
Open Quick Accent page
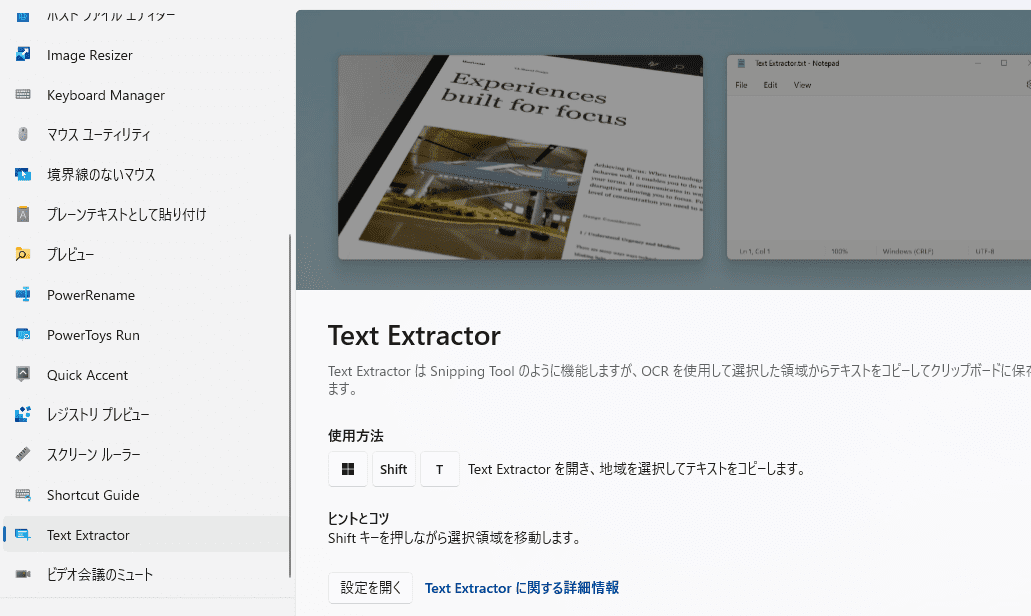[146, 375]
